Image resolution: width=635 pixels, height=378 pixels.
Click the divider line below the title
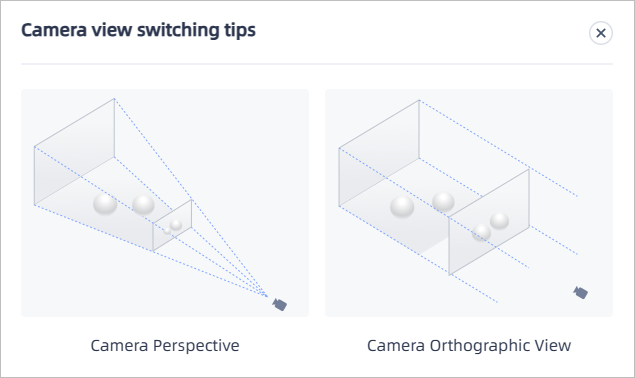[x=317, y=64]
